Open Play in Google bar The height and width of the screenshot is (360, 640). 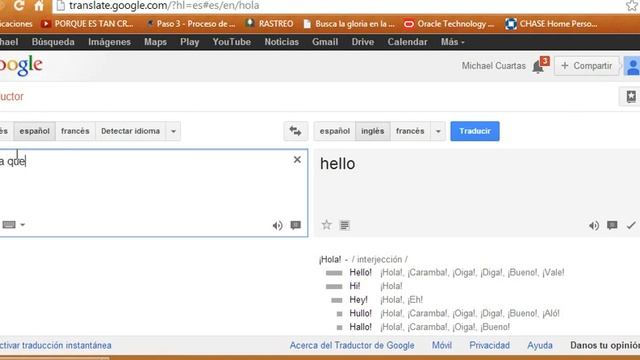pos(189,42)
